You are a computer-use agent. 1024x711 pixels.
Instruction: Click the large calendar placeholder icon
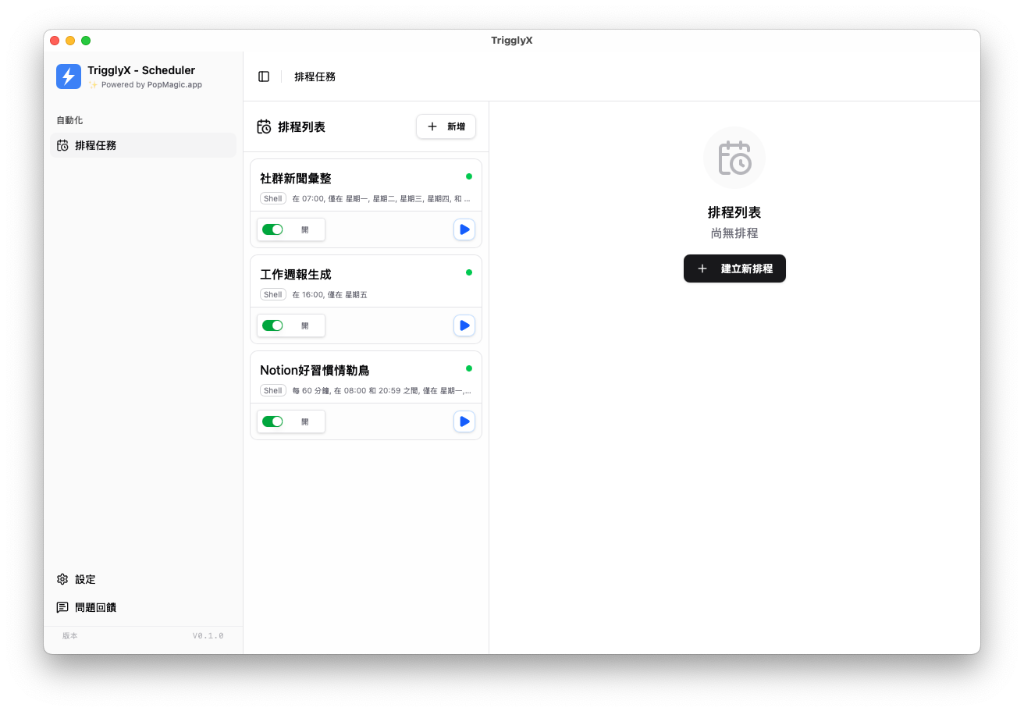(x=734, y=157)
